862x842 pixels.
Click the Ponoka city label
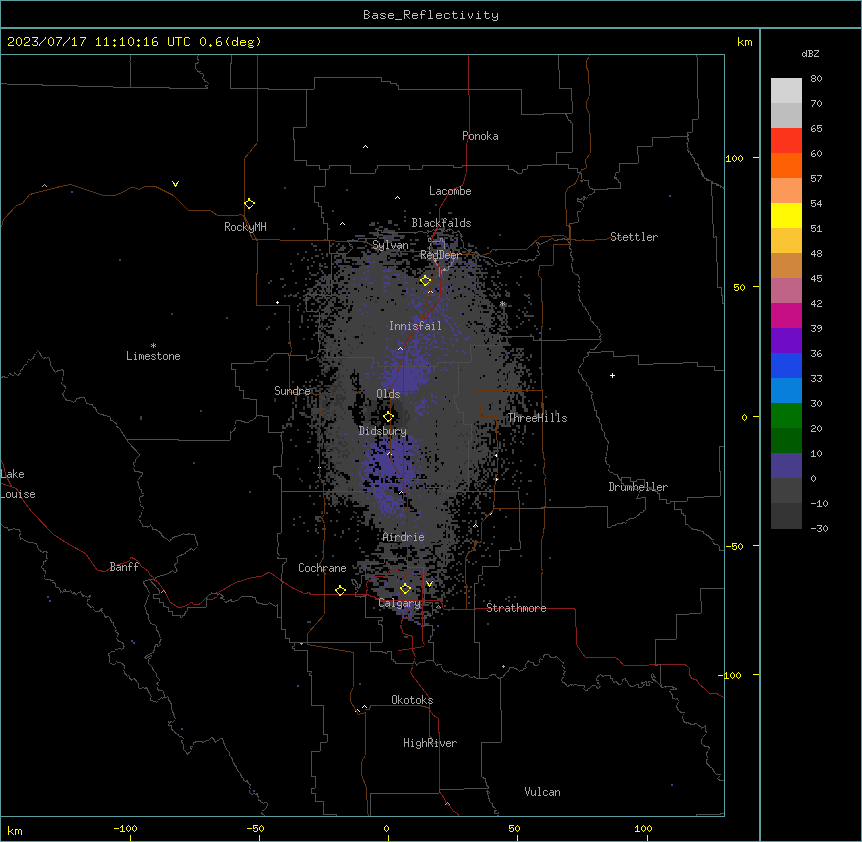[x=480, y=136]
